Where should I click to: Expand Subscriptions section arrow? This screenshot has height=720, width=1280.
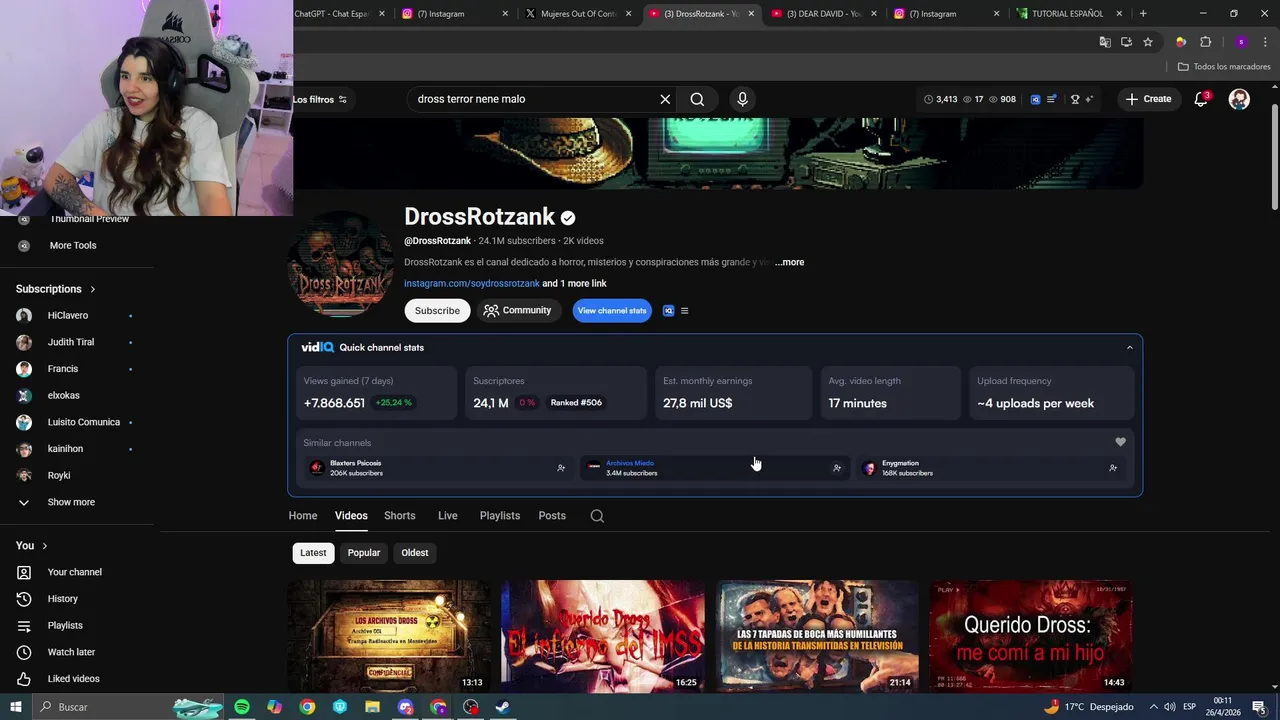point(93,289)
